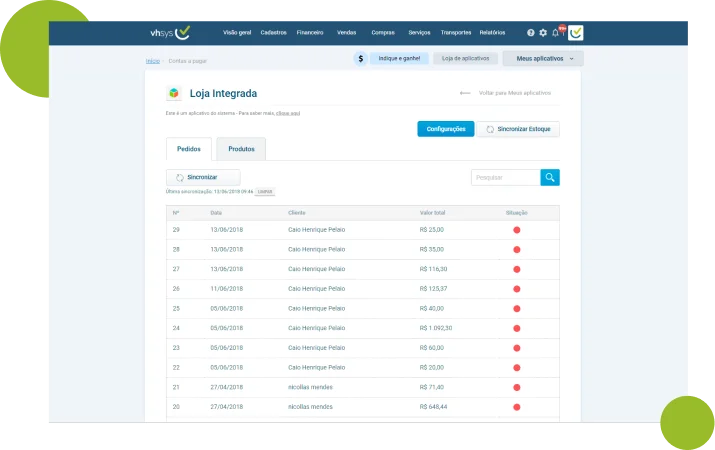The width and height of the screenshot is (715, 450).
Task: Open the Serviços menu
Action: (419, 33)
